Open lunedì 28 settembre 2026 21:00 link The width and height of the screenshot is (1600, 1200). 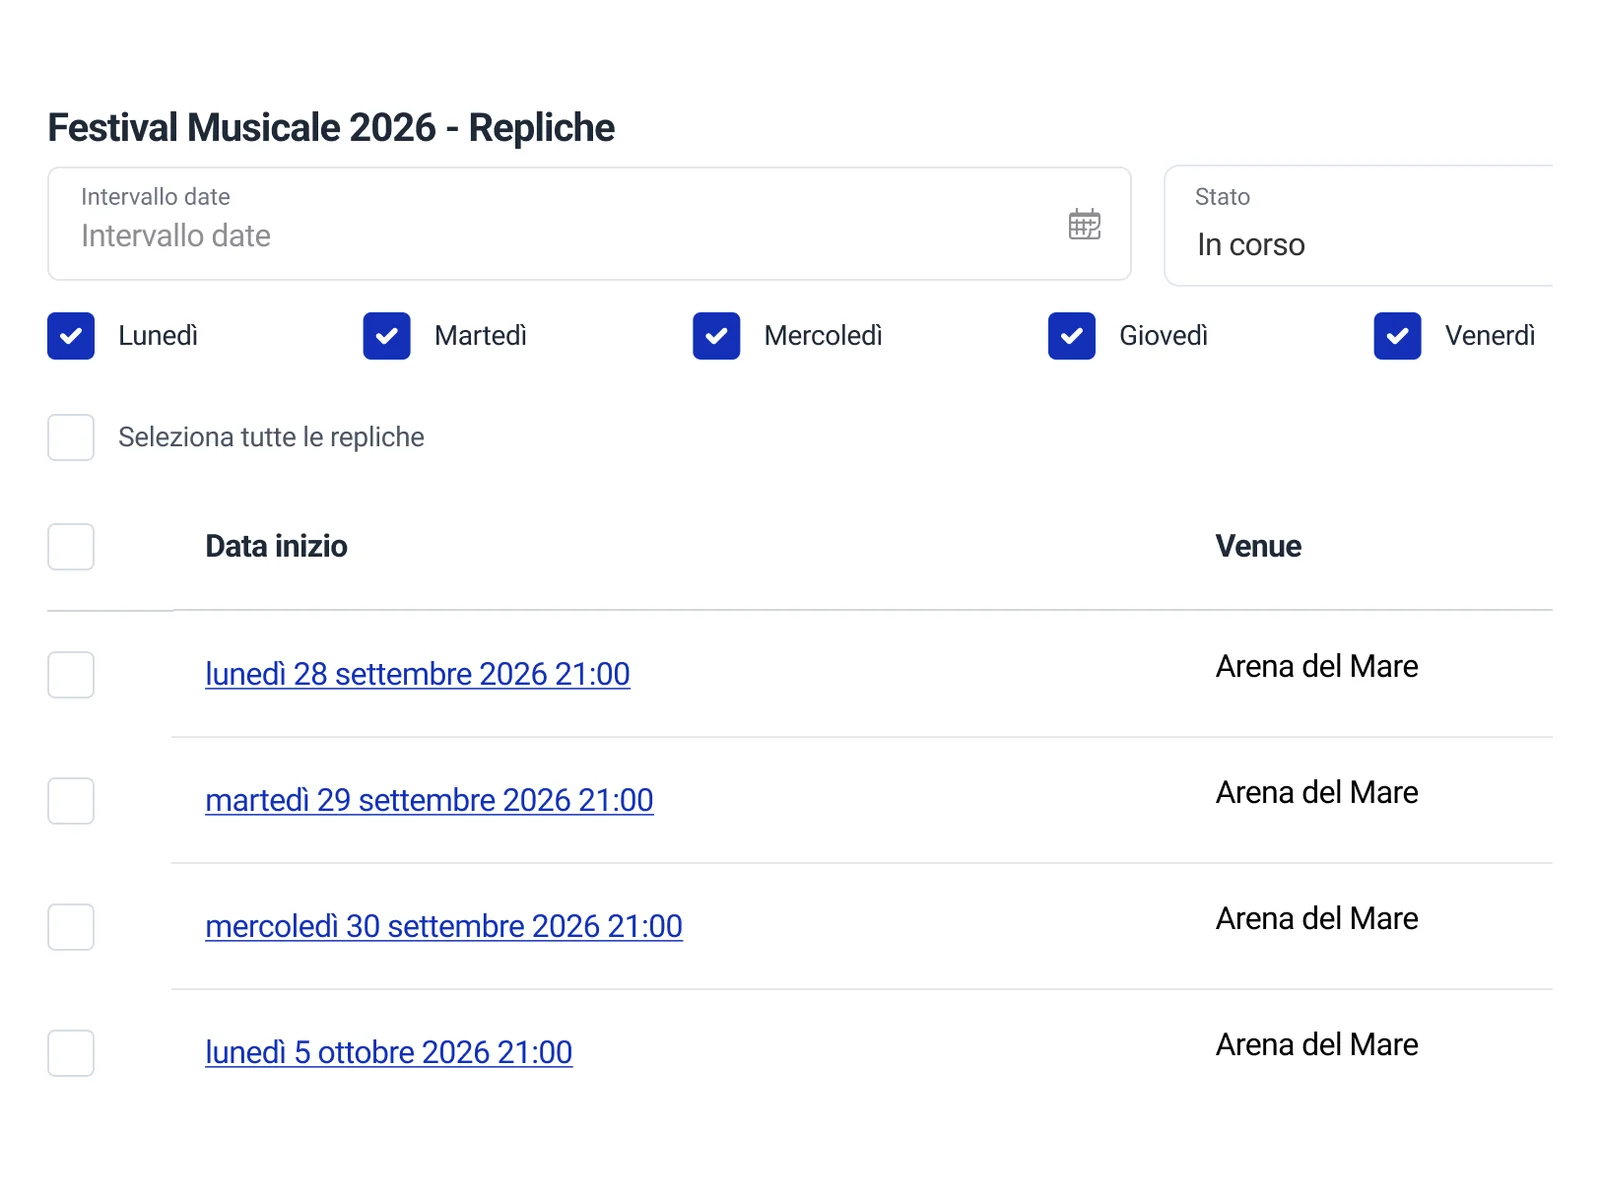point(418,674)
